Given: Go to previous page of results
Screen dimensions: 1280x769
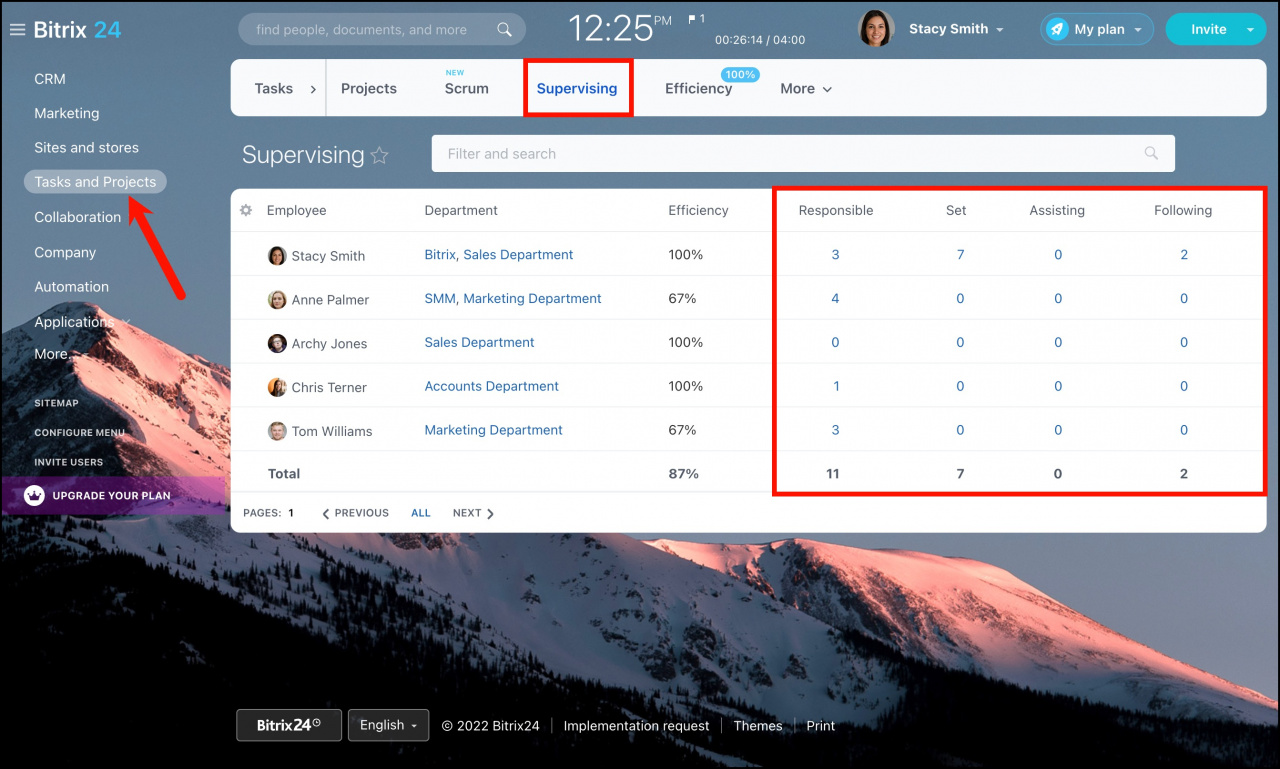Looking at the screenshot, I should pyautogui.click(x=355, y=513).
